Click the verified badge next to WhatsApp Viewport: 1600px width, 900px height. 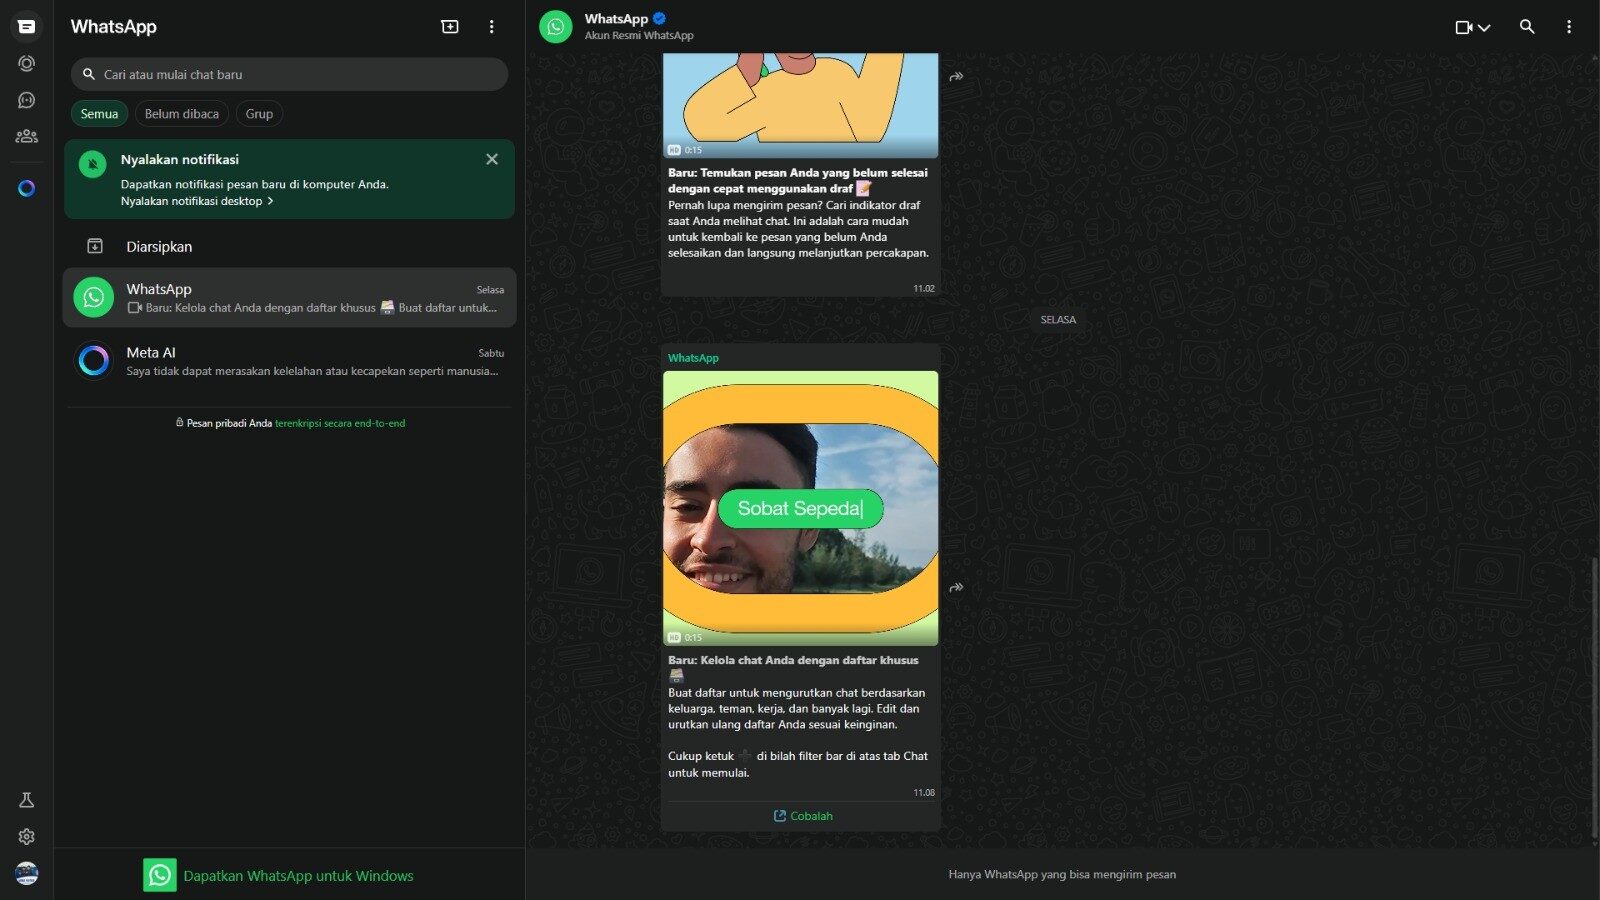(660, 18)
